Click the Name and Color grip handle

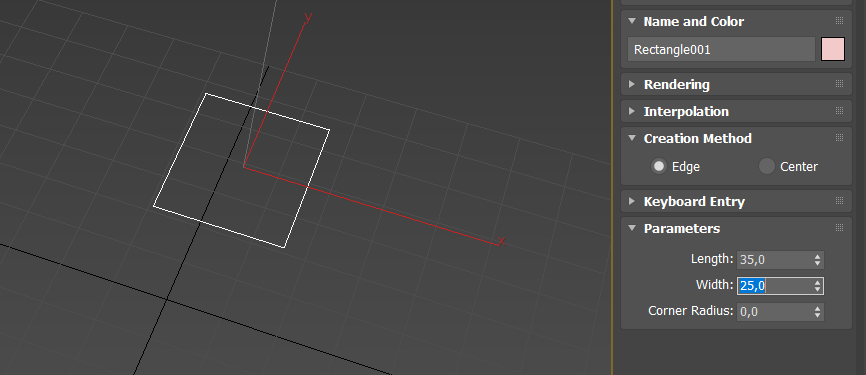839,21
